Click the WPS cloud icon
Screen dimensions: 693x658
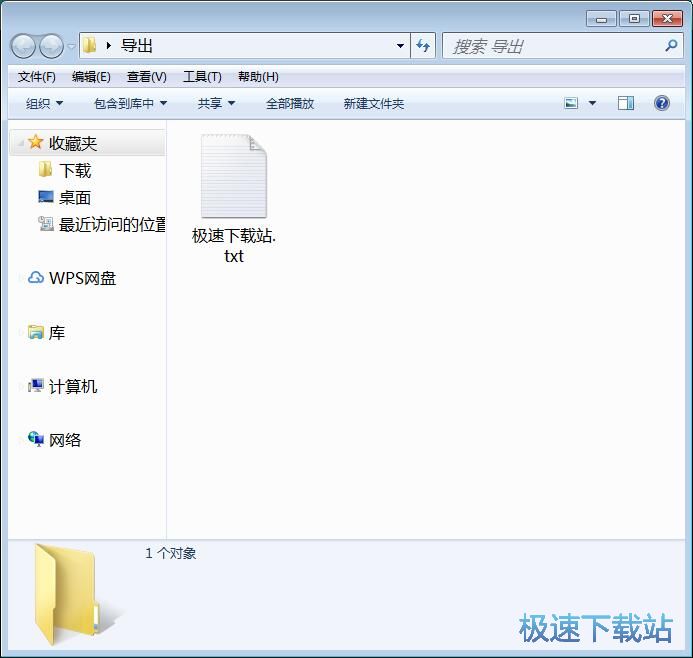pyautogui.click(x=36, y=278)
